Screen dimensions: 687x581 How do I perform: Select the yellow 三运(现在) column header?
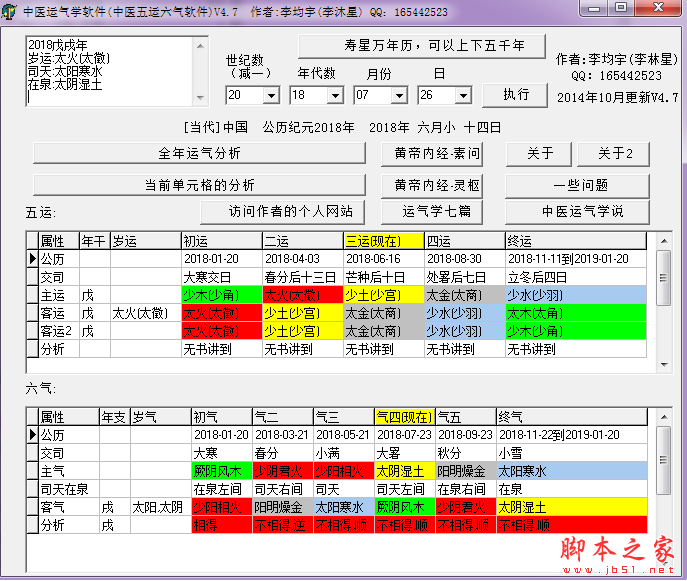(x=382, y=241)
